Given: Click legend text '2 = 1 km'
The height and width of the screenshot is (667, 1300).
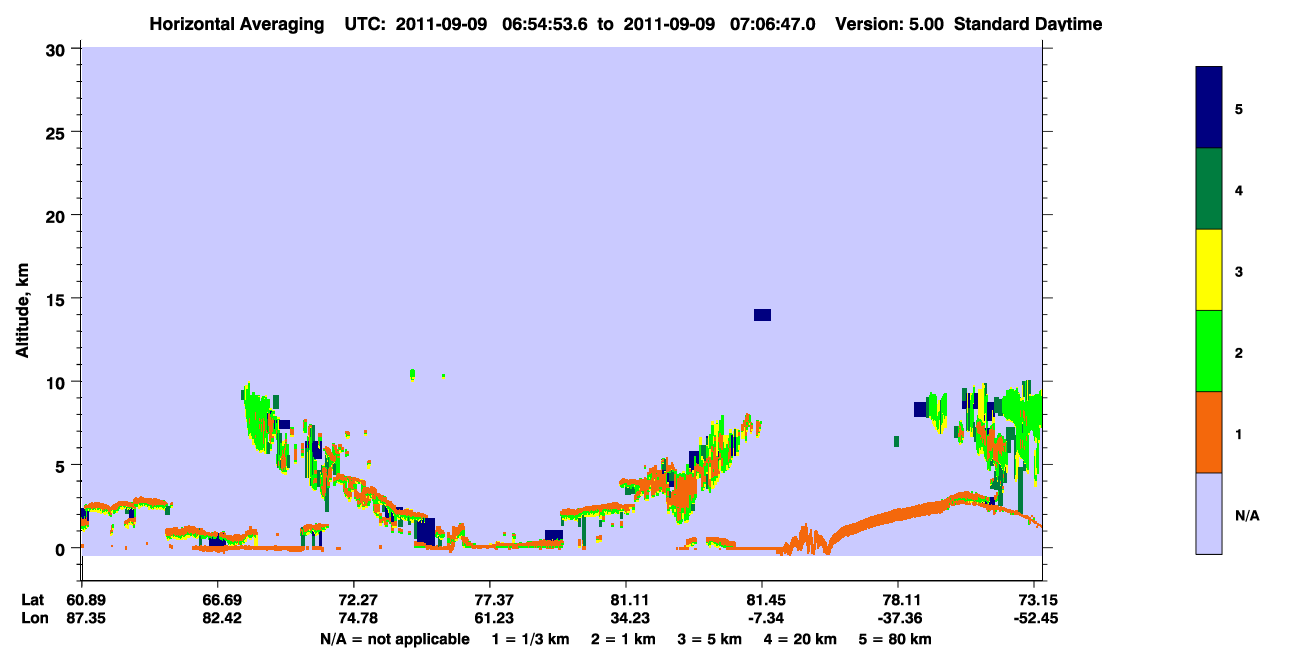Looking at the screenshot, I should [623, 639].
